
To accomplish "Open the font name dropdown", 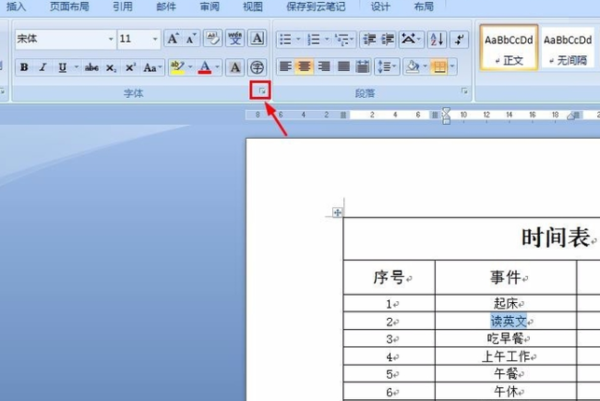I will 111,39.
